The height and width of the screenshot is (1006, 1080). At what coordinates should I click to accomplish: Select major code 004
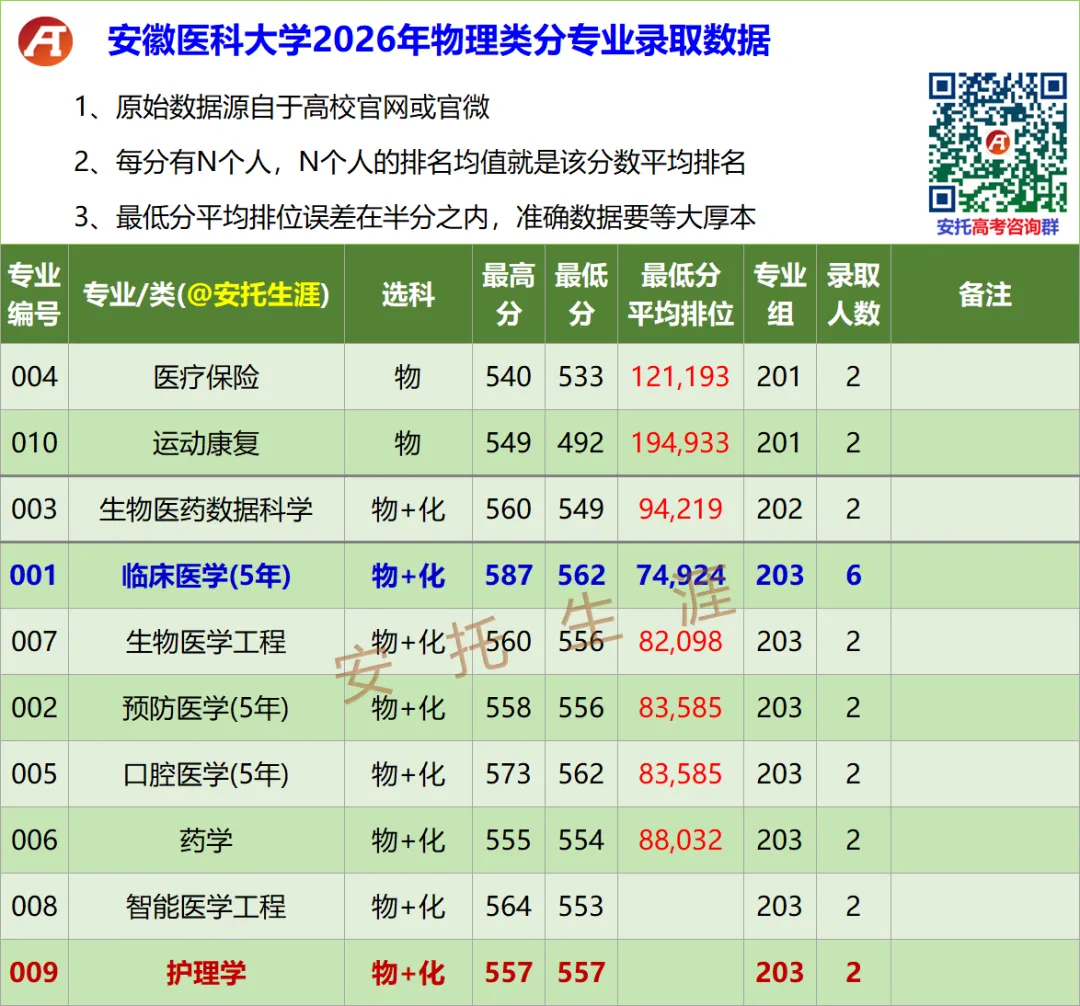coord(34,377)
